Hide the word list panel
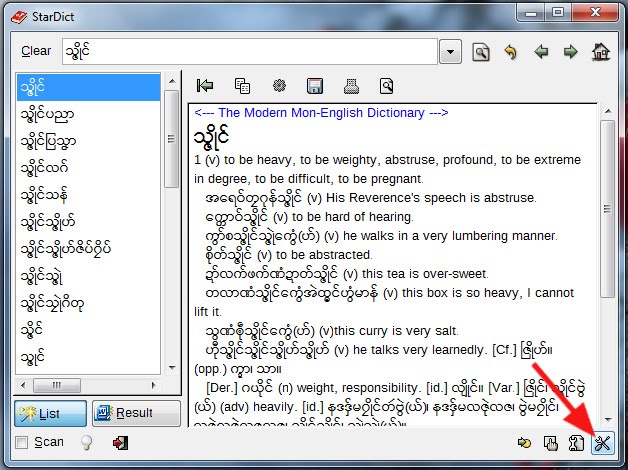Viewport: 628px width, 470px height. point(205,86)
